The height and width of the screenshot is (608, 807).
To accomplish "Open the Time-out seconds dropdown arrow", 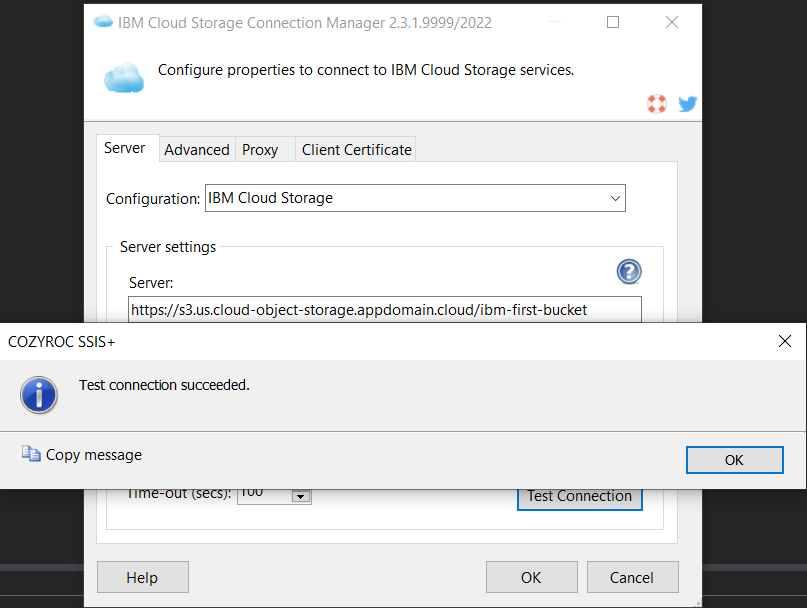I will tap(299, 496).
